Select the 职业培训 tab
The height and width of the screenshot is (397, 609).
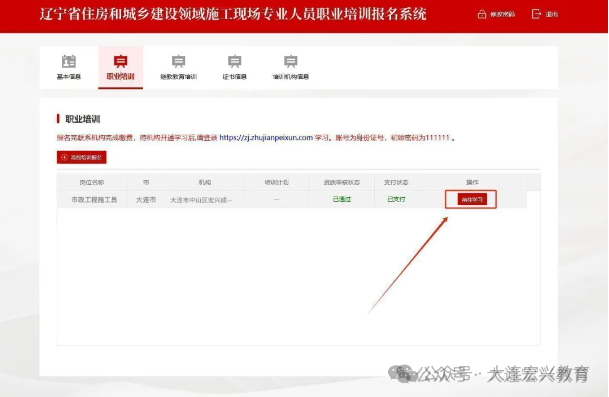pos(120,68)
